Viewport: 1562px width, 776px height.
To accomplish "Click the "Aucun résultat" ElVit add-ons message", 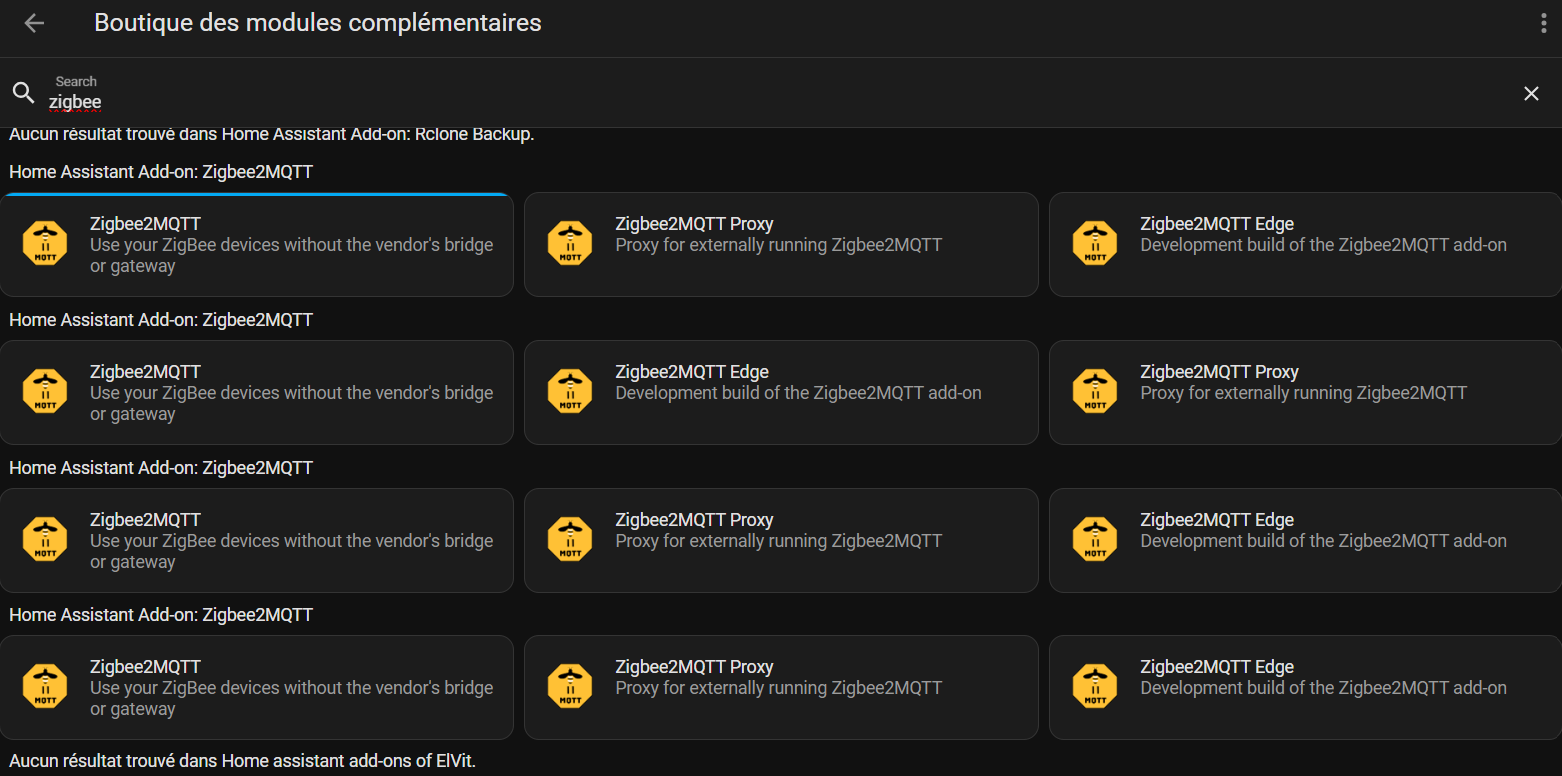I will coord(243,761).
